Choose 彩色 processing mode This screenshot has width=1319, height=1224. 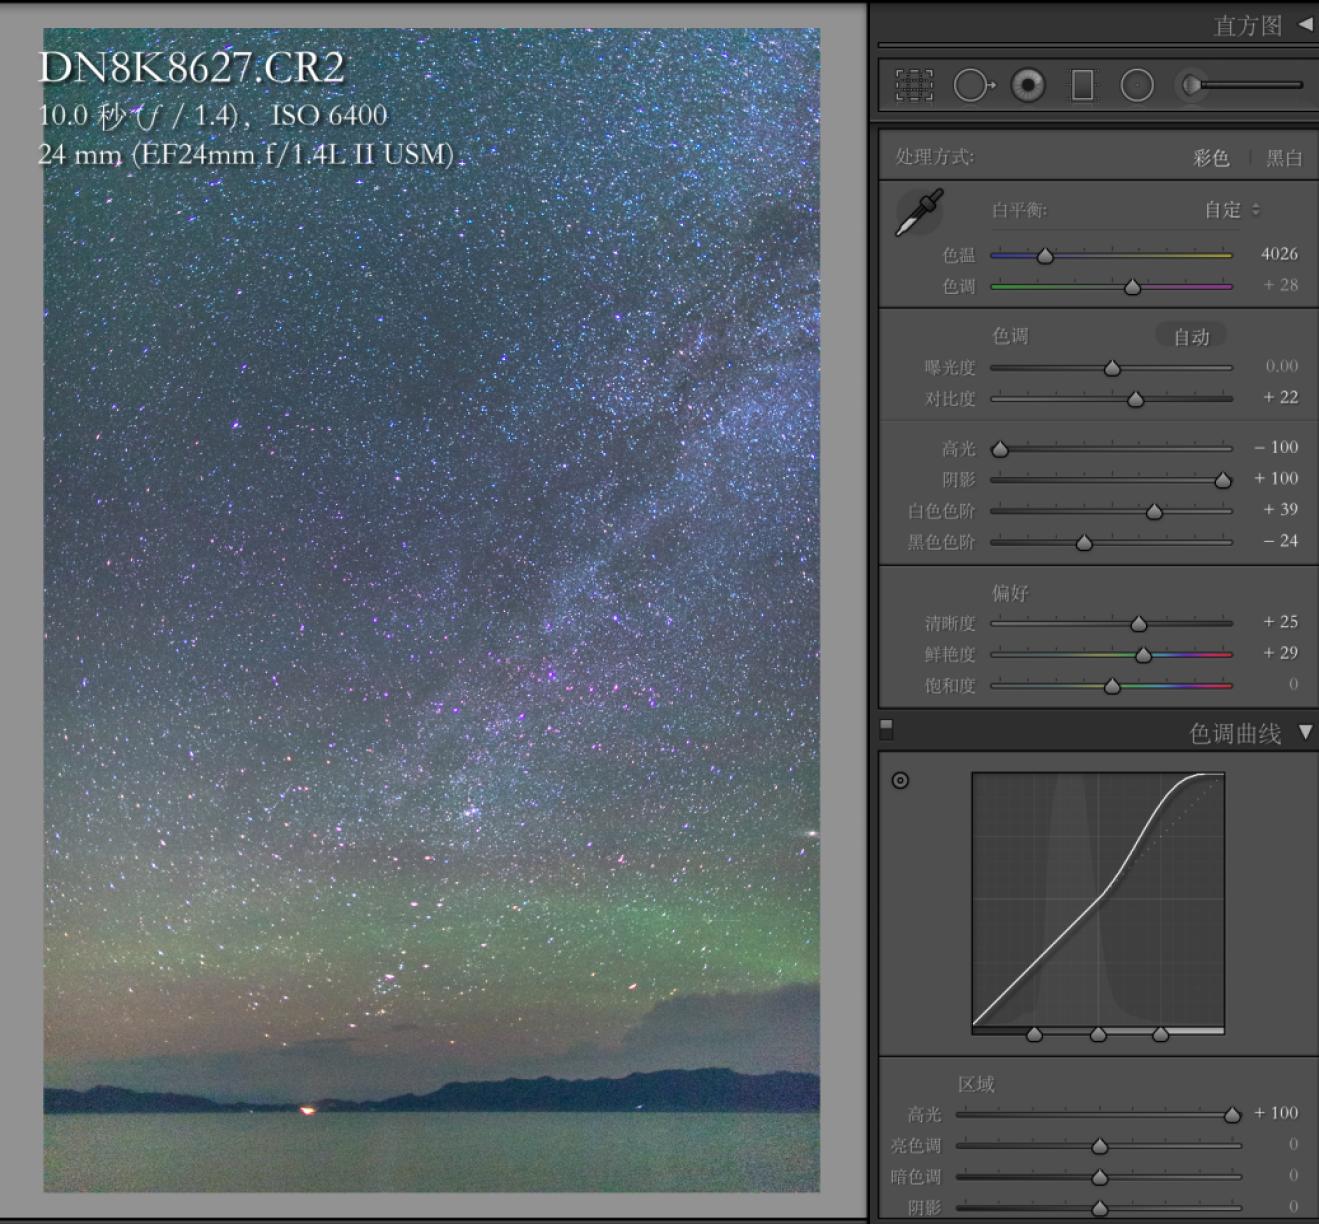click(1211, 158)
